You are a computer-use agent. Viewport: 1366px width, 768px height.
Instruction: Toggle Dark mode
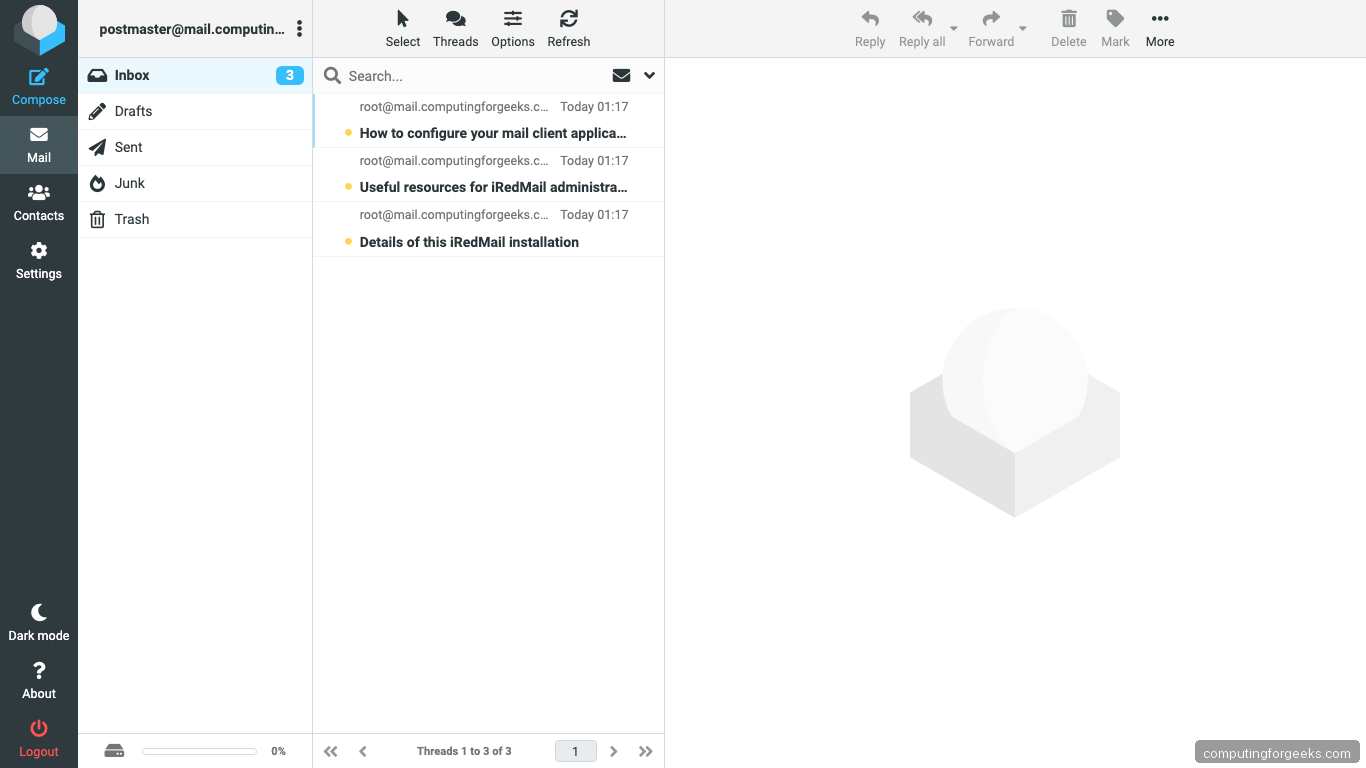(39, 621)
